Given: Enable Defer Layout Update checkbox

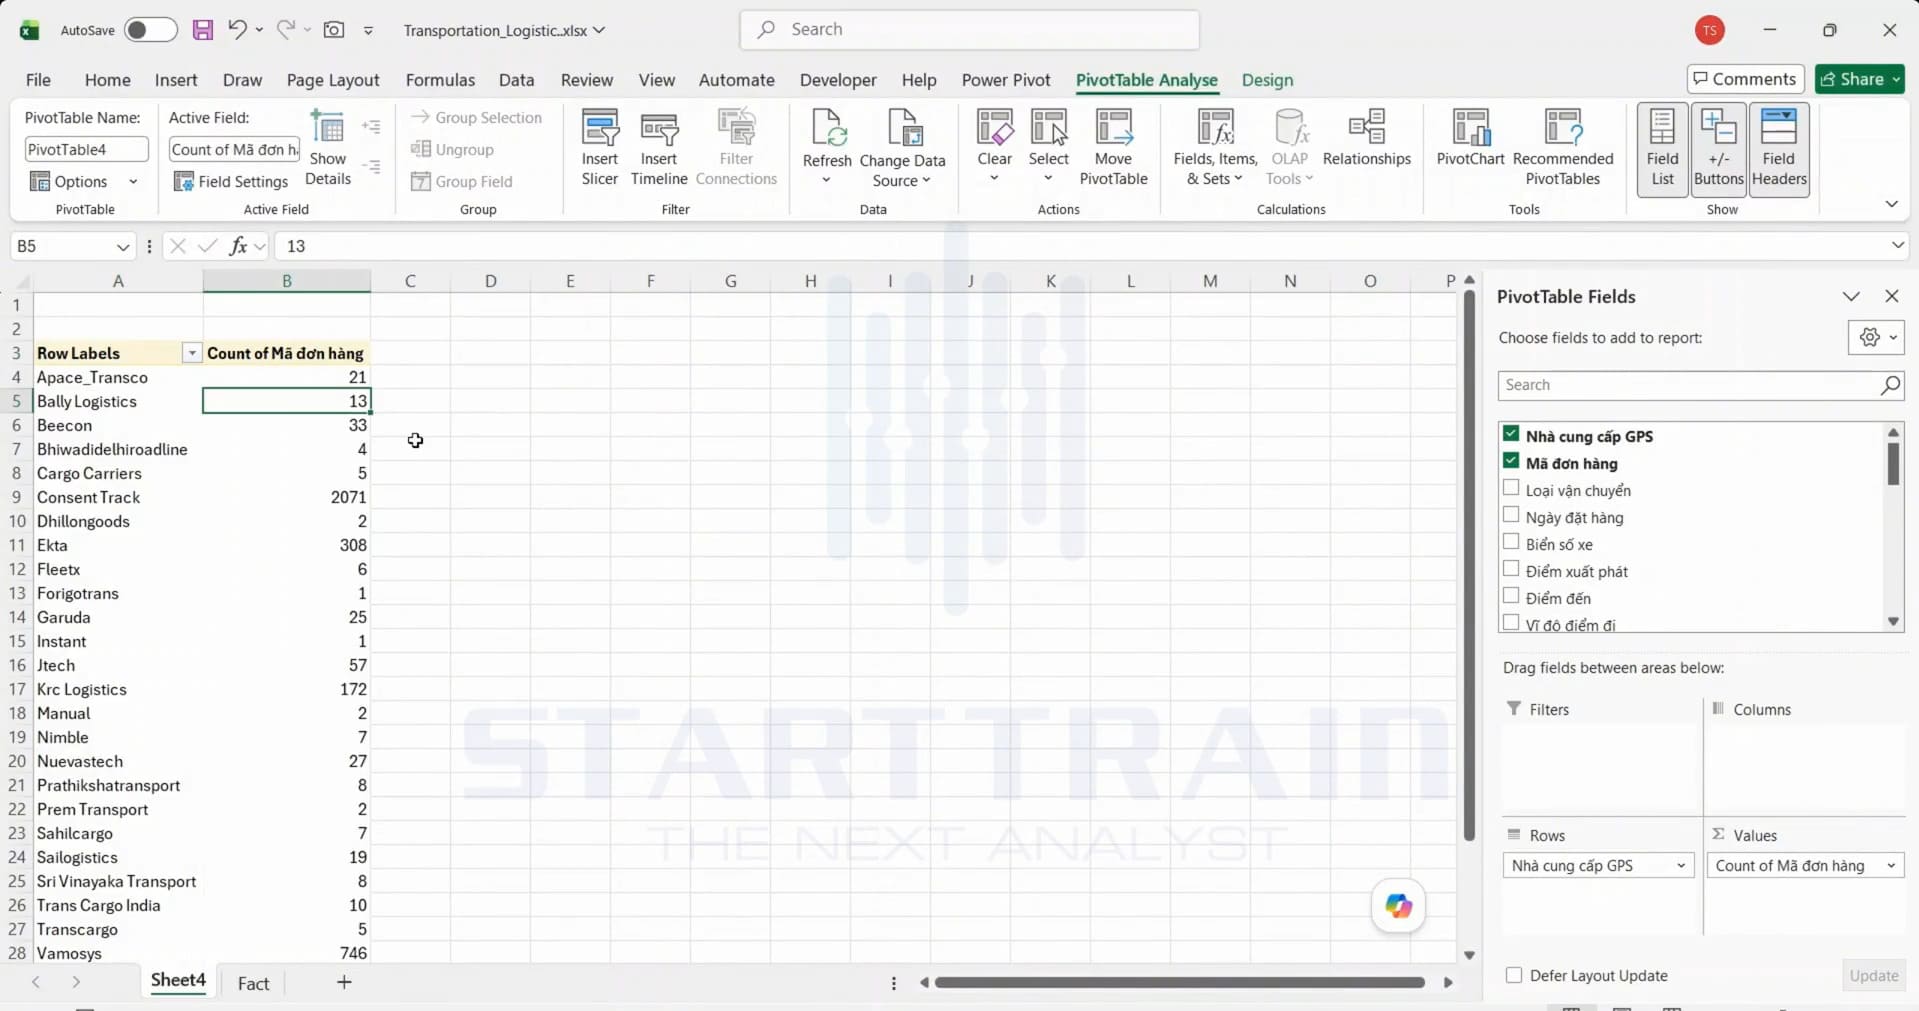Looking at the screenshot, I should (x=1514, y=975).
